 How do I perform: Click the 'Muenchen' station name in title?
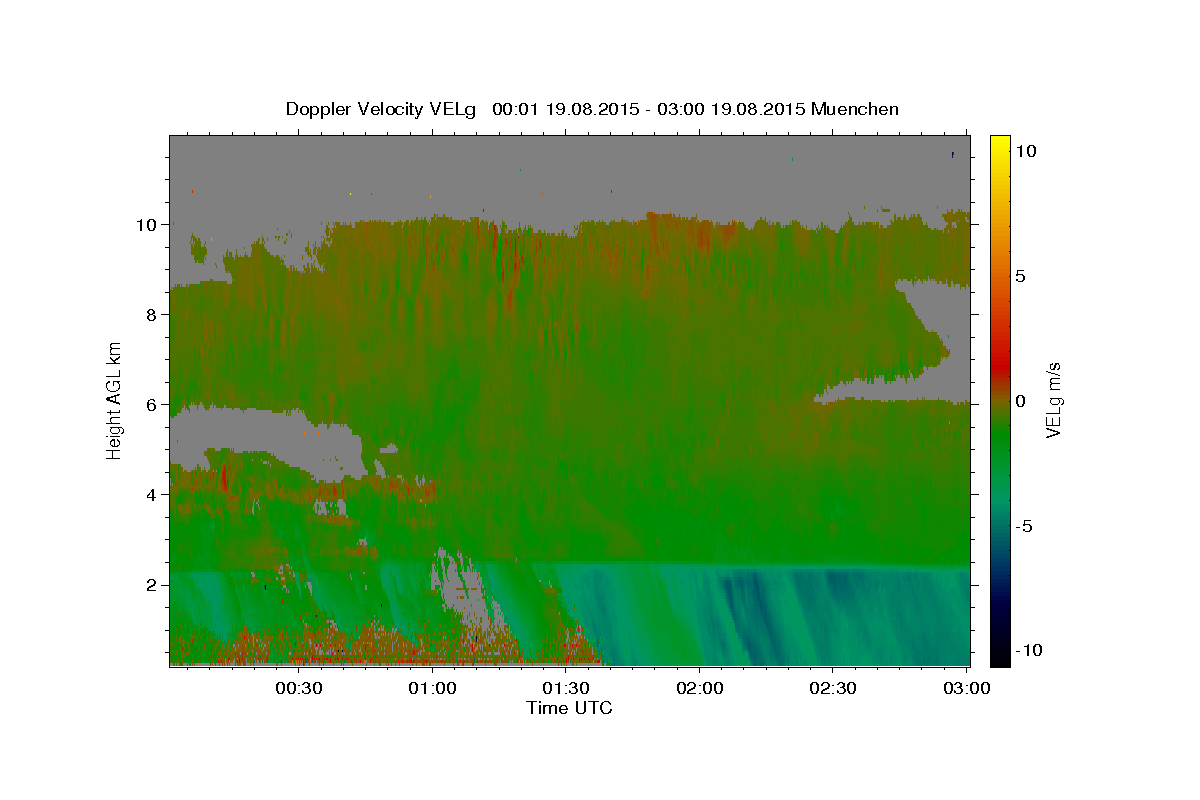pos(855,109)
